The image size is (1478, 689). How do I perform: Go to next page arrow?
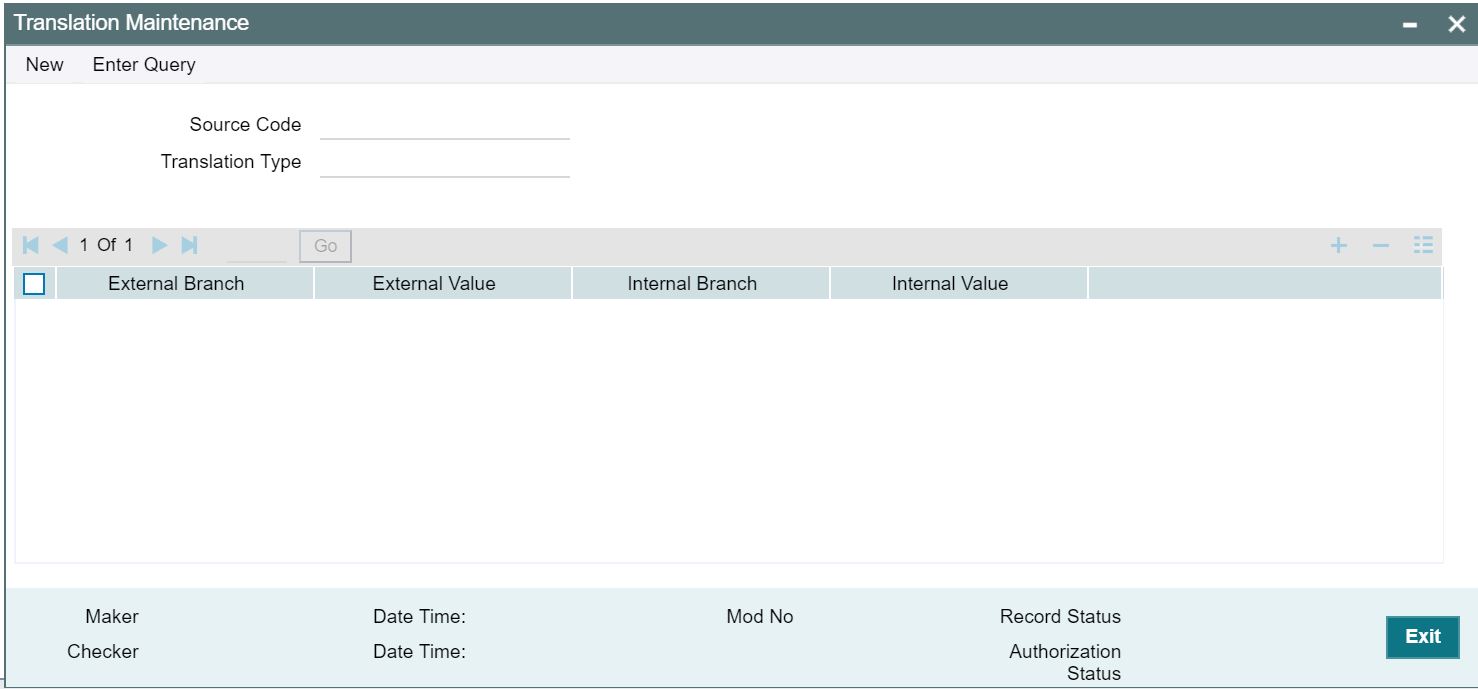[x=159, y=245]
